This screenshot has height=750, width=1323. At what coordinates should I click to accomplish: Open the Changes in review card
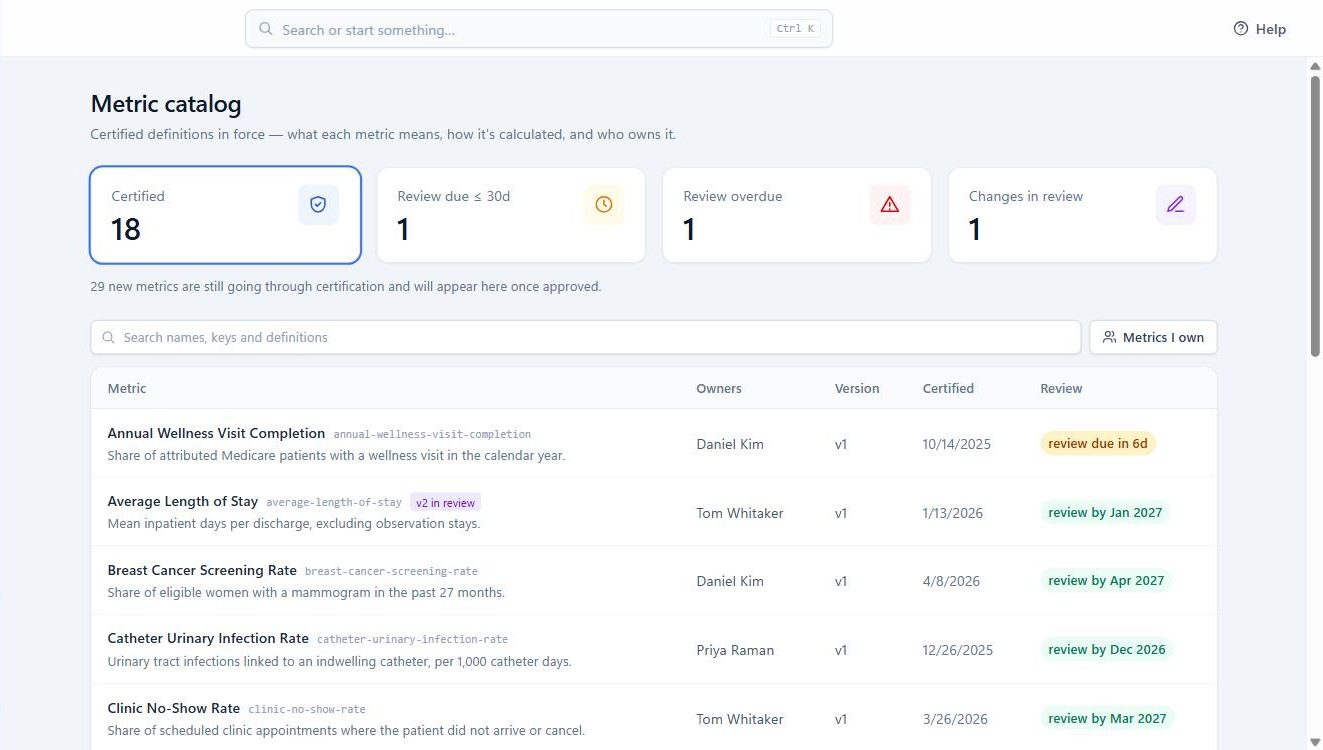(x=1083, y=215)
